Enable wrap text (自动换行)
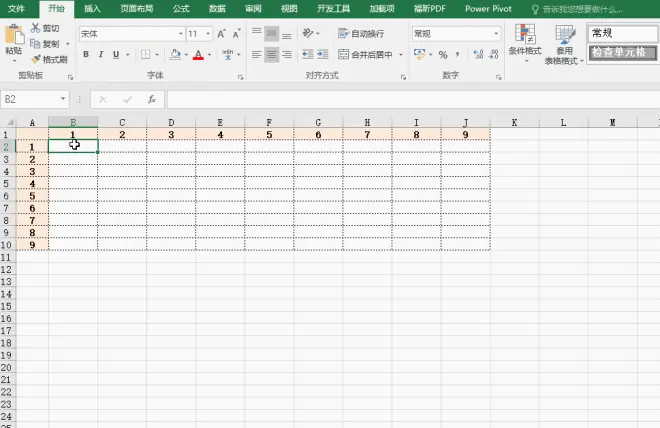This screenshot has height=428, width=660. click(x=361, y=33)
